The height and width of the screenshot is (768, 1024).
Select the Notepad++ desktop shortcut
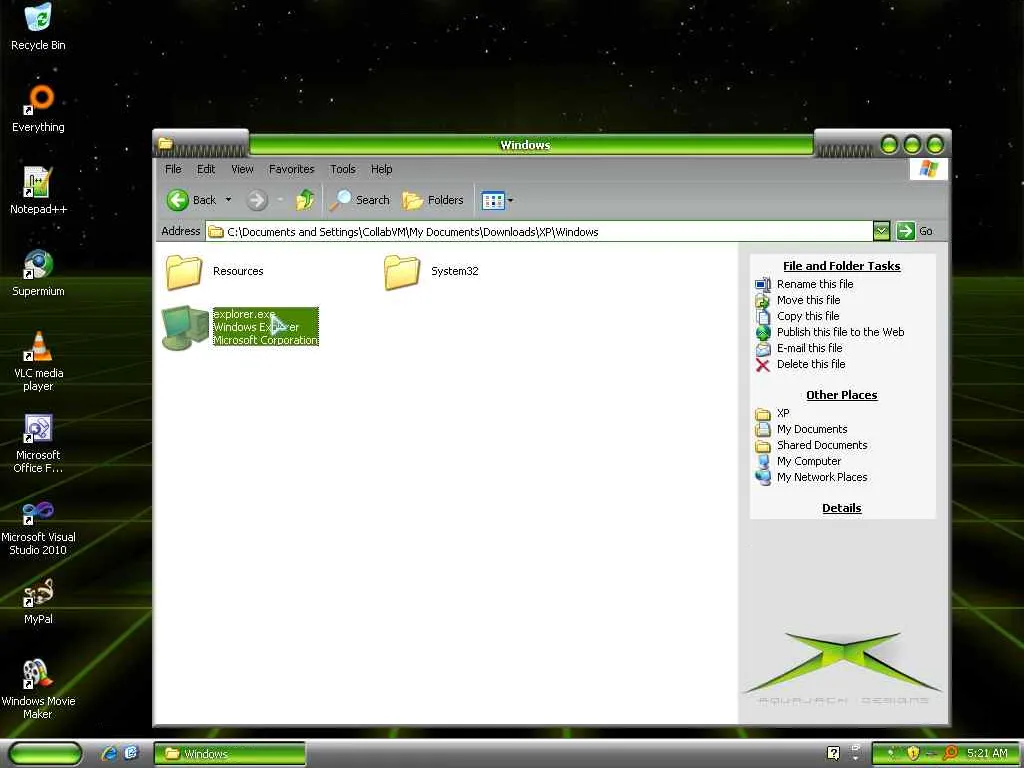pyautogui.click(x=38, y=191)
